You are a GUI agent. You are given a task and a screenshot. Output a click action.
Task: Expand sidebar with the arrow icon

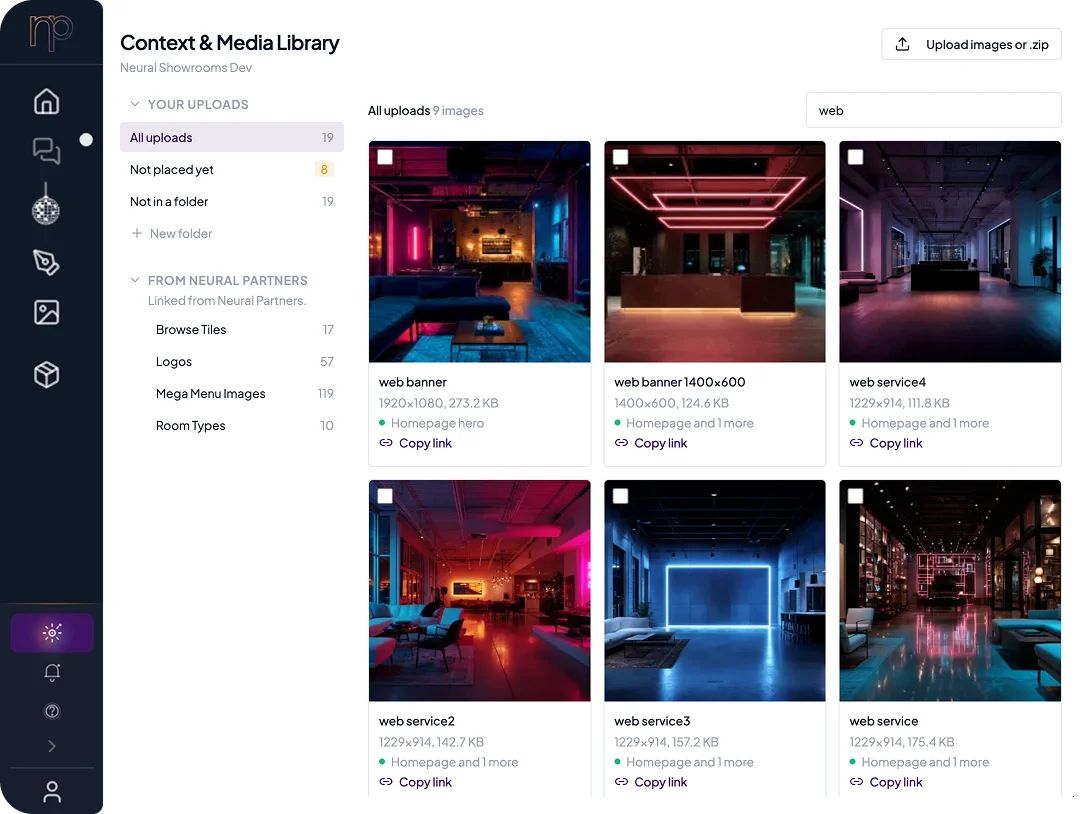tap(52, 746)
